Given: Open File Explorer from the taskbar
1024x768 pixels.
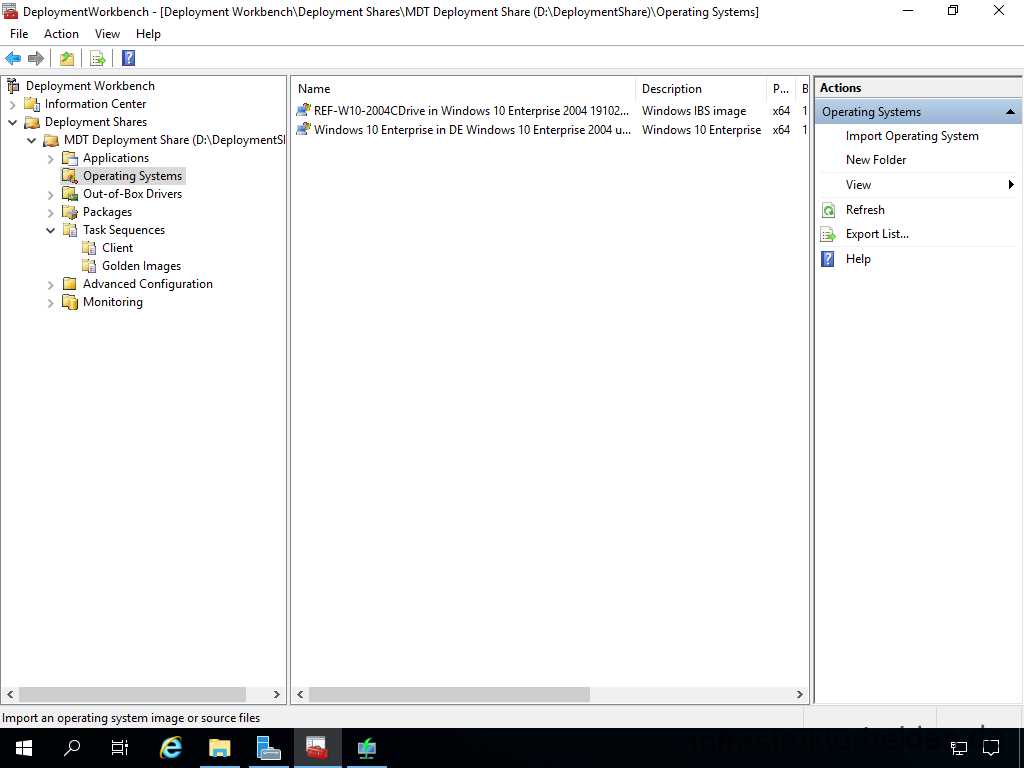Looking at the screenshot, I should pos(220,748).
